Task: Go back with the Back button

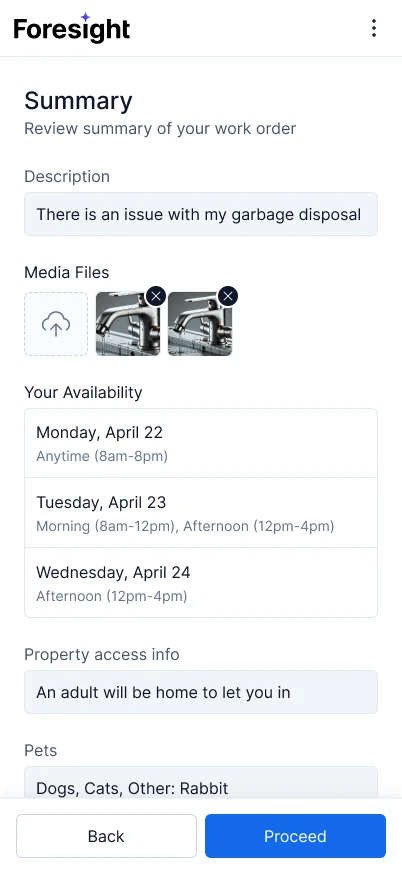Action: point(106,836)
